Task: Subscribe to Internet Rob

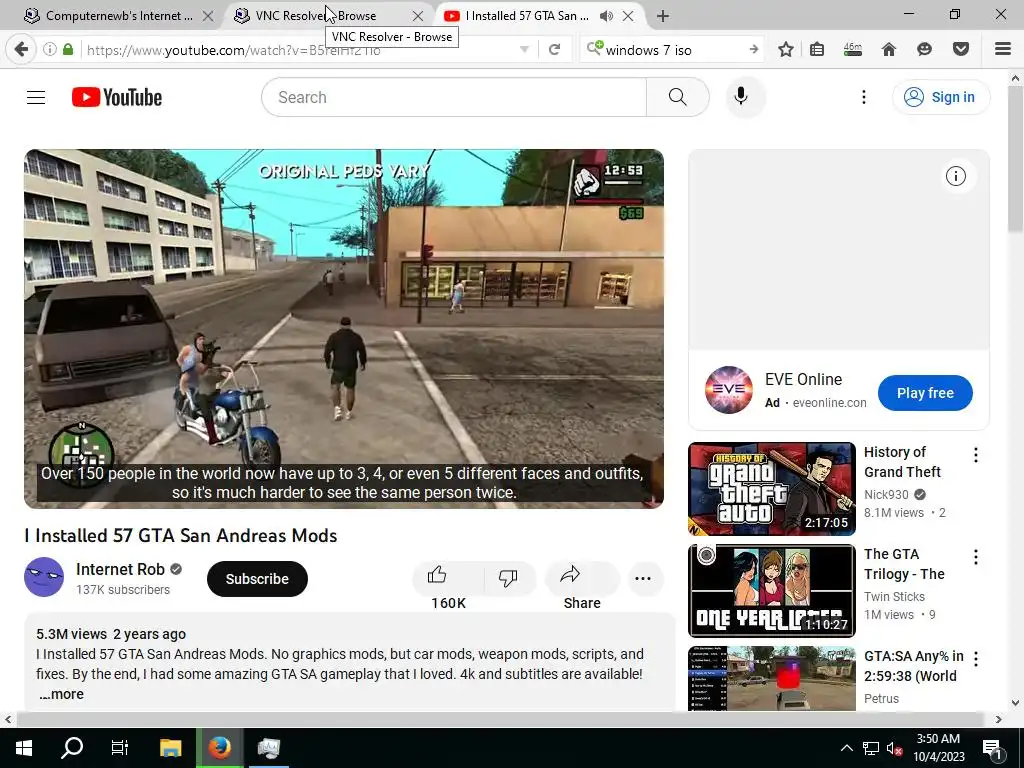Action: (x=257, y=579)
